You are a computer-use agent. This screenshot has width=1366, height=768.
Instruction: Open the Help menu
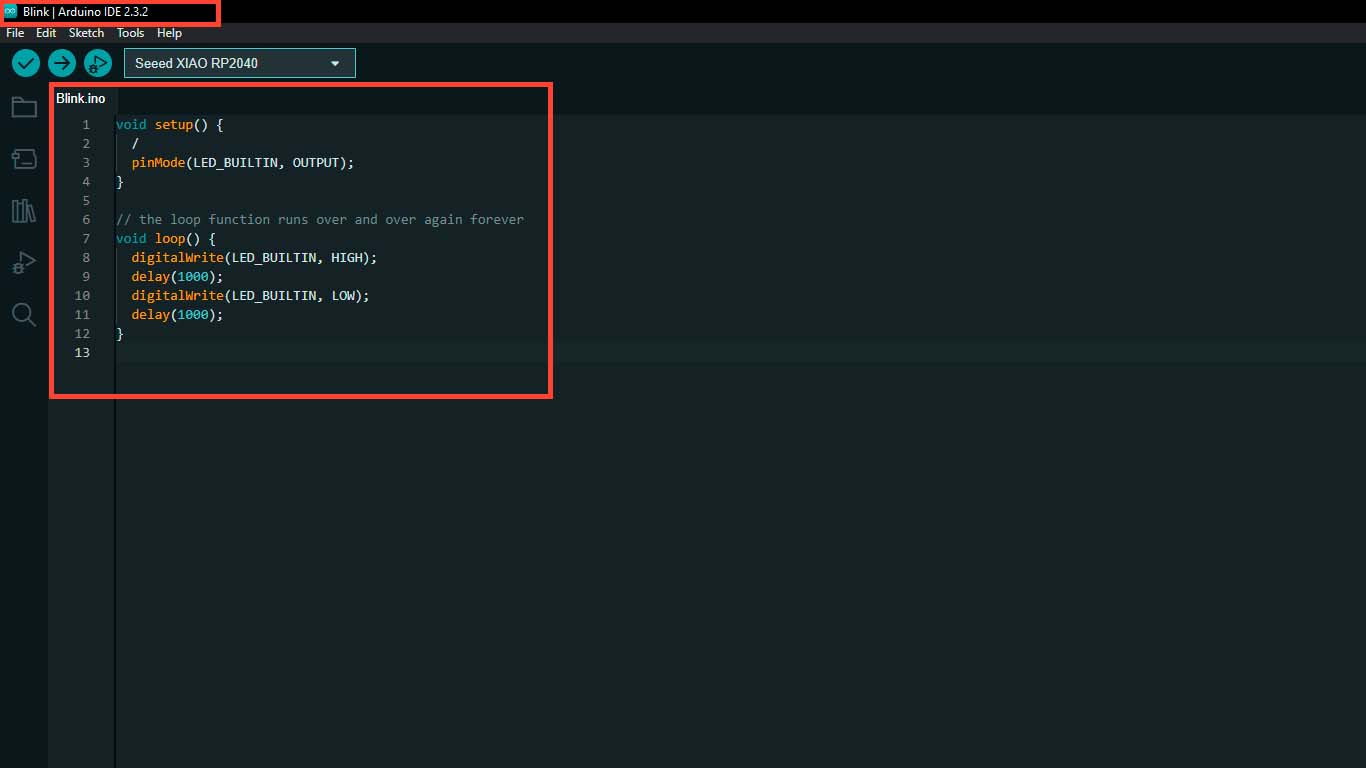pos(170,33)
